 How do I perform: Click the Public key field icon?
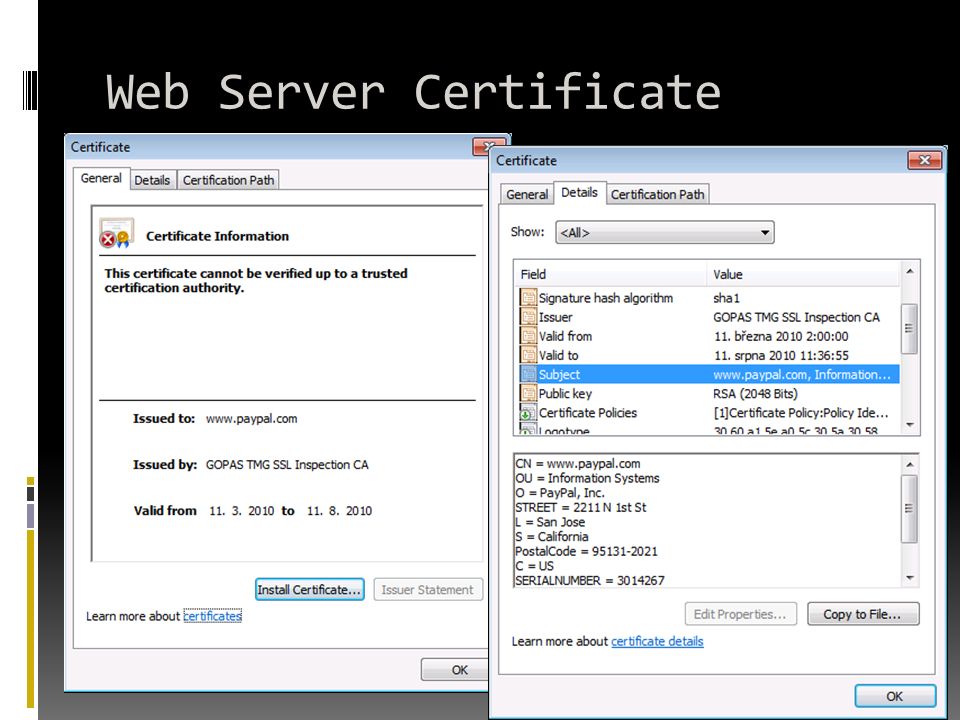click(x=528, y=393)
